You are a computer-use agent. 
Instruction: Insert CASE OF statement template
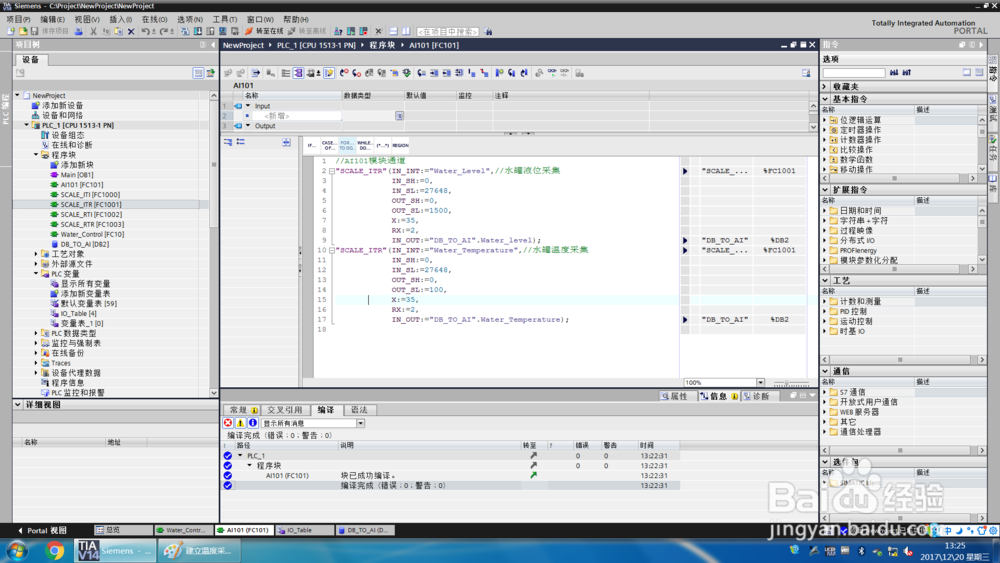tap(328, 145)
